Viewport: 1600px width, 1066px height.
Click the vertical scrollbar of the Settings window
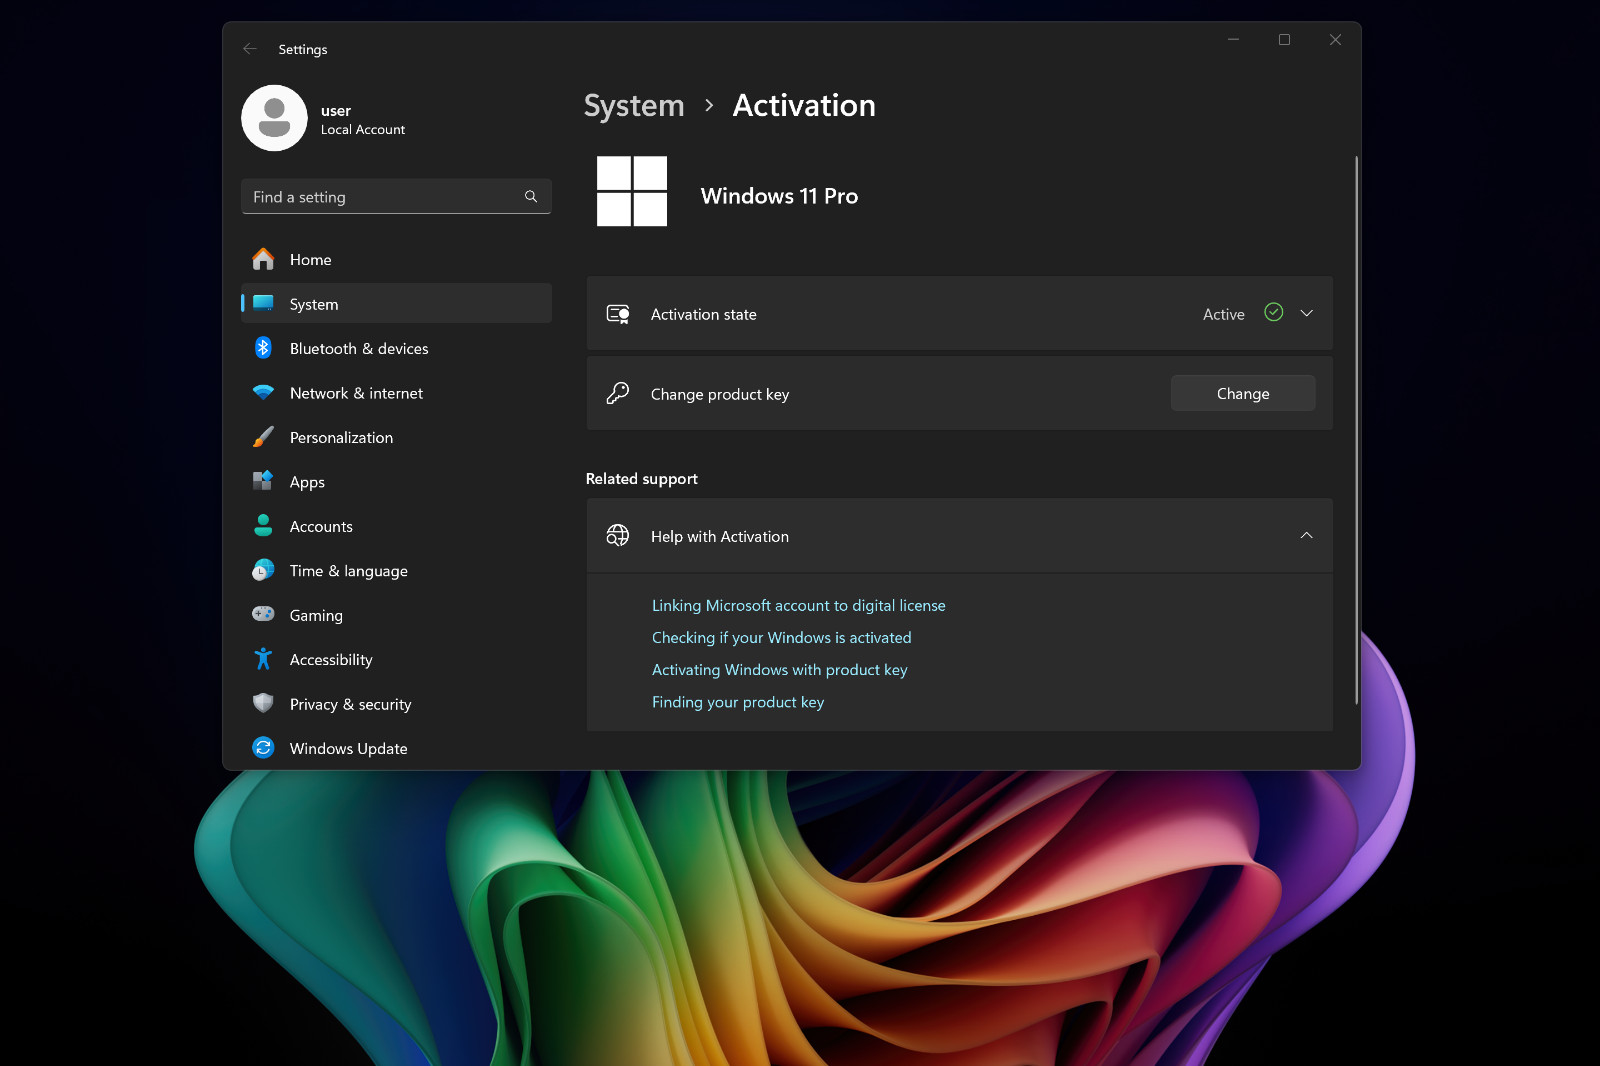[x=1356, y=430]
